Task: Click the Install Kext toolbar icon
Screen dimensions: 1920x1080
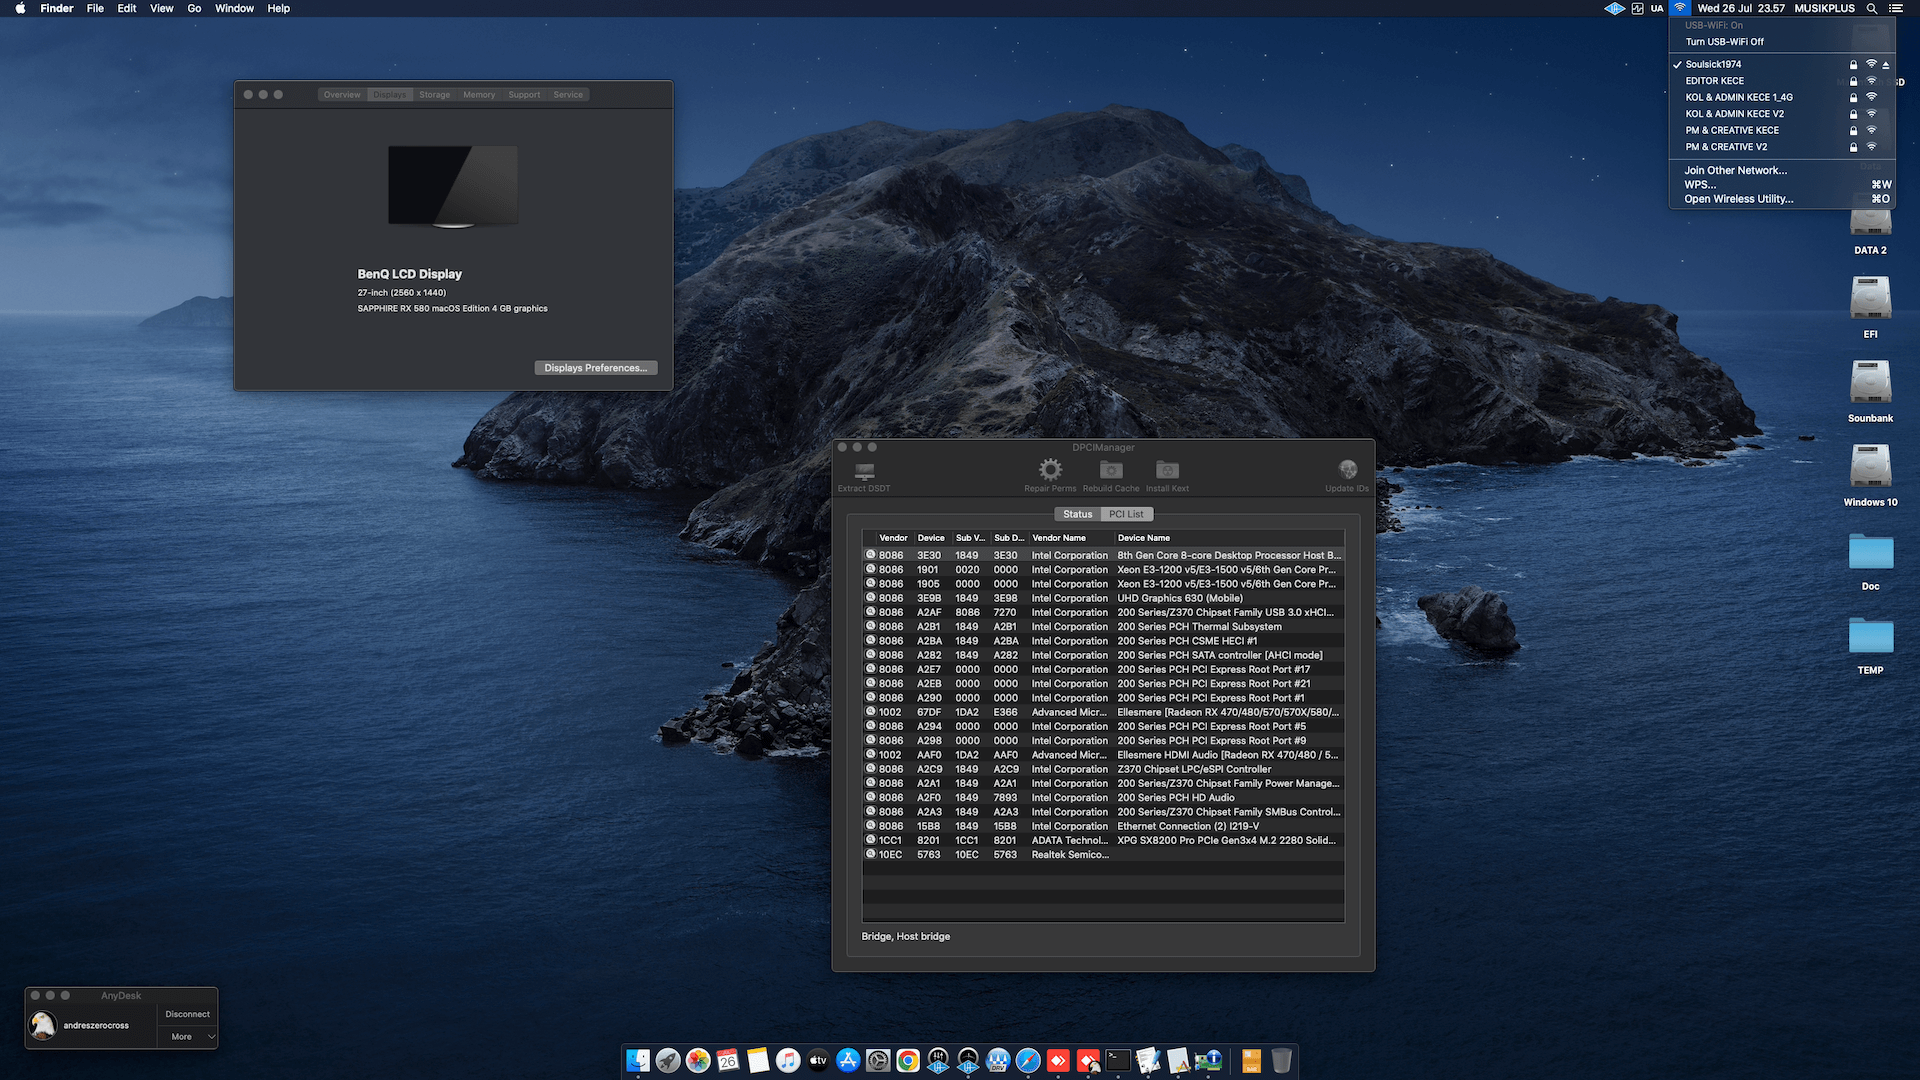Action: click(x=1167, y=470)
